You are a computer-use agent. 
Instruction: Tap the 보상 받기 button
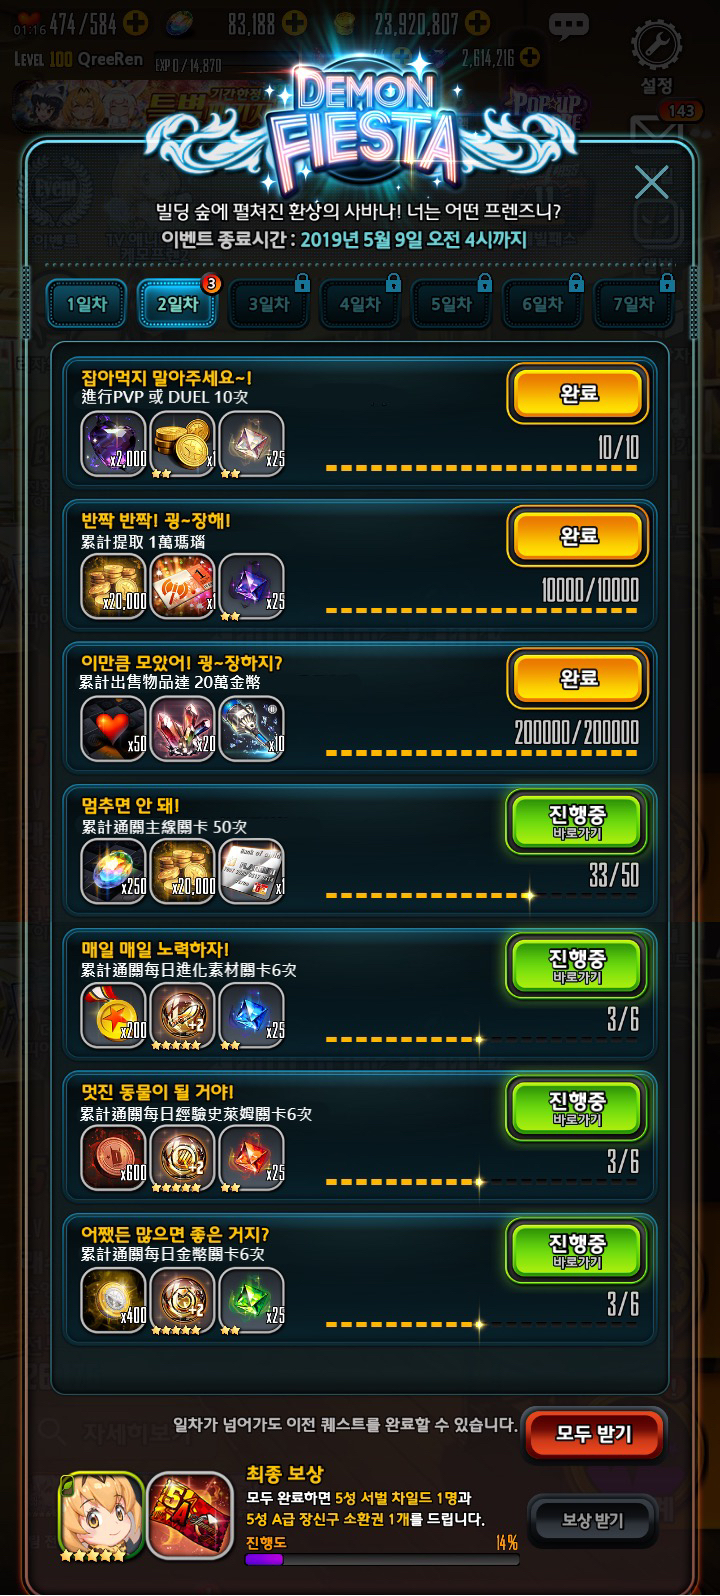[593, 1521]
